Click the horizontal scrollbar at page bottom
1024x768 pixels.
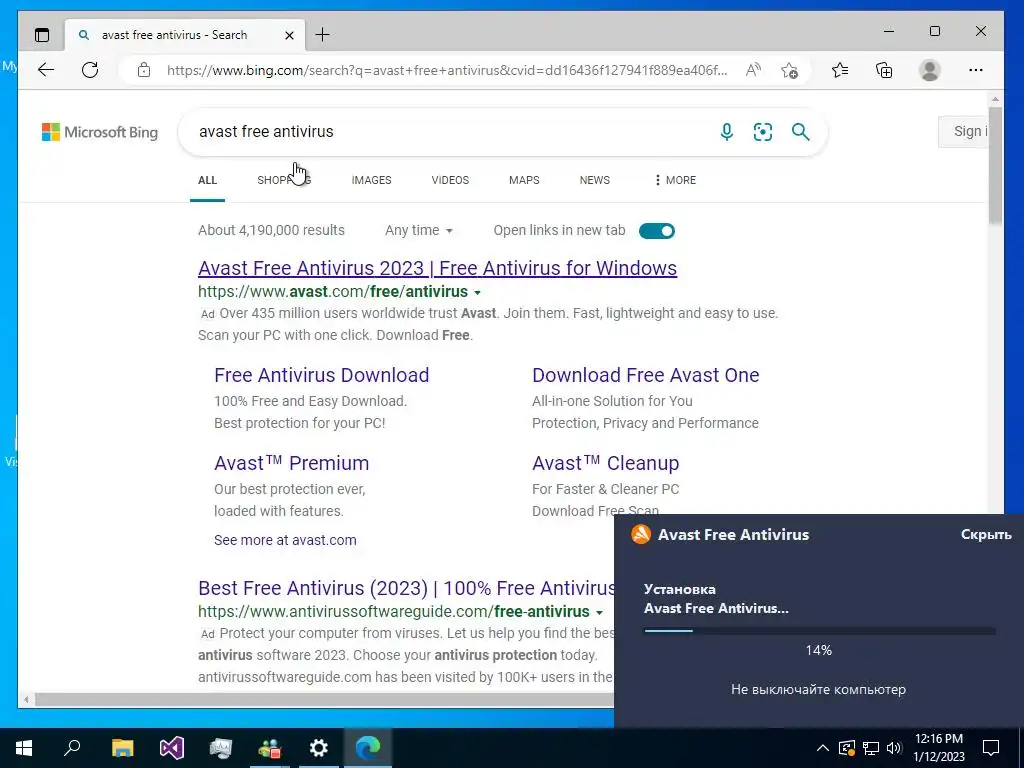pos(325,699)
